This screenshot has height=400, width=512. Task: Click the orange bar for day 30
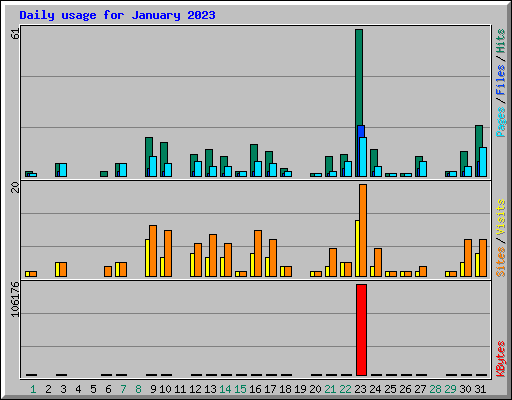point(468,258)
